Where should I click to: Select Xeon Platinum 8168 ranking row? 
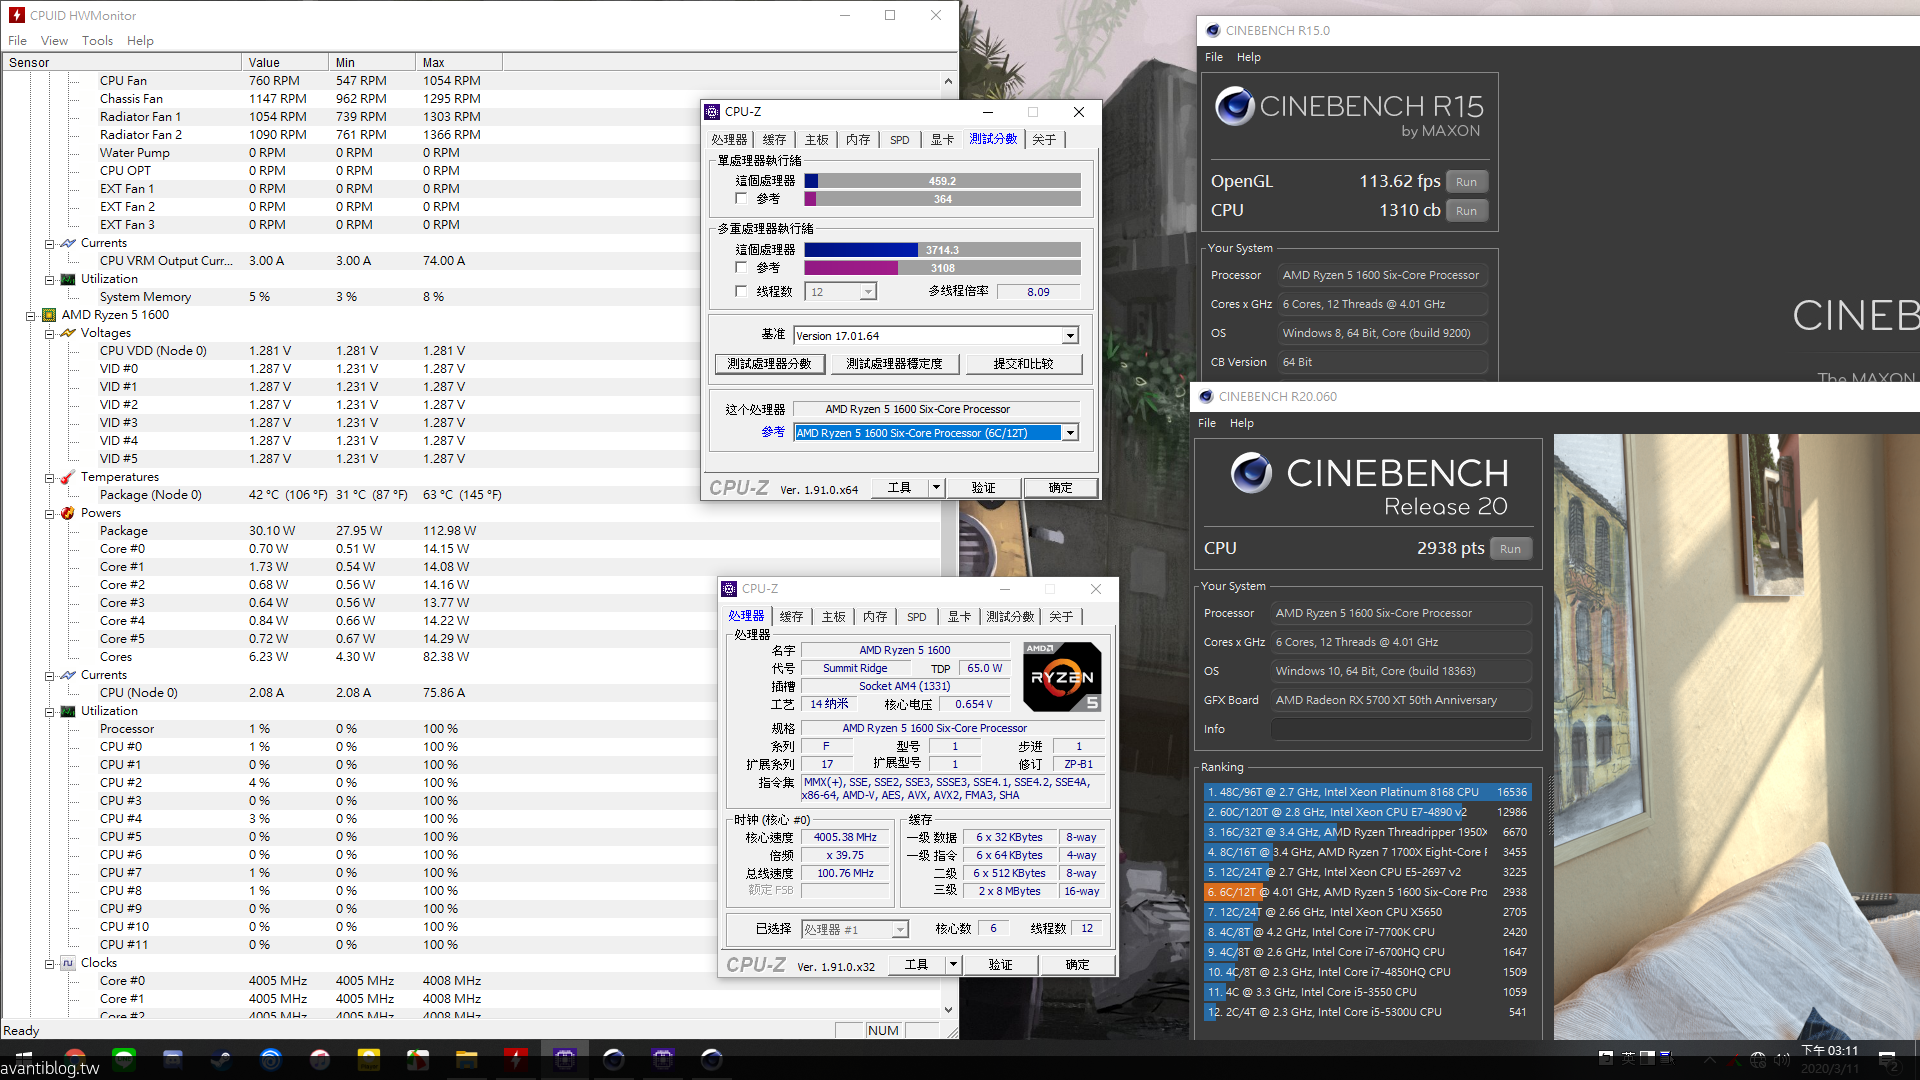pos(1366,792)
